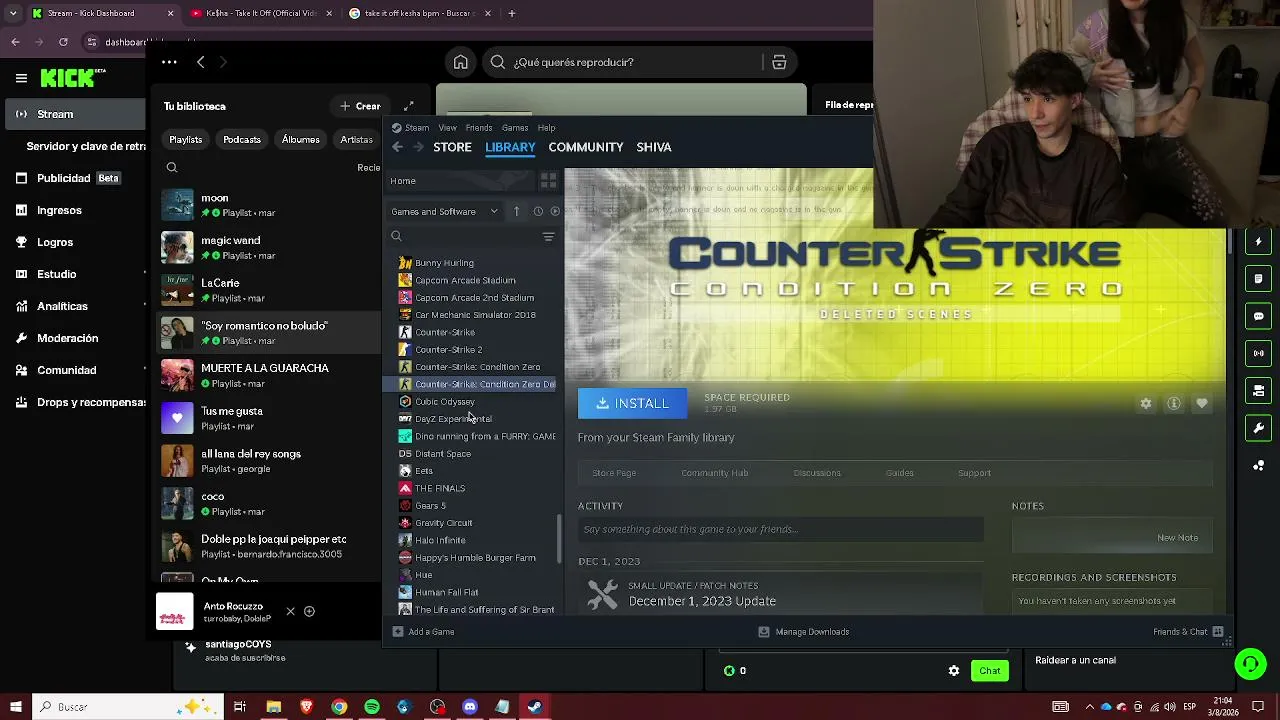Open Ingresos in the Kick sidebar
Viewport: 1280px width, 720px height.
[60, 210]
